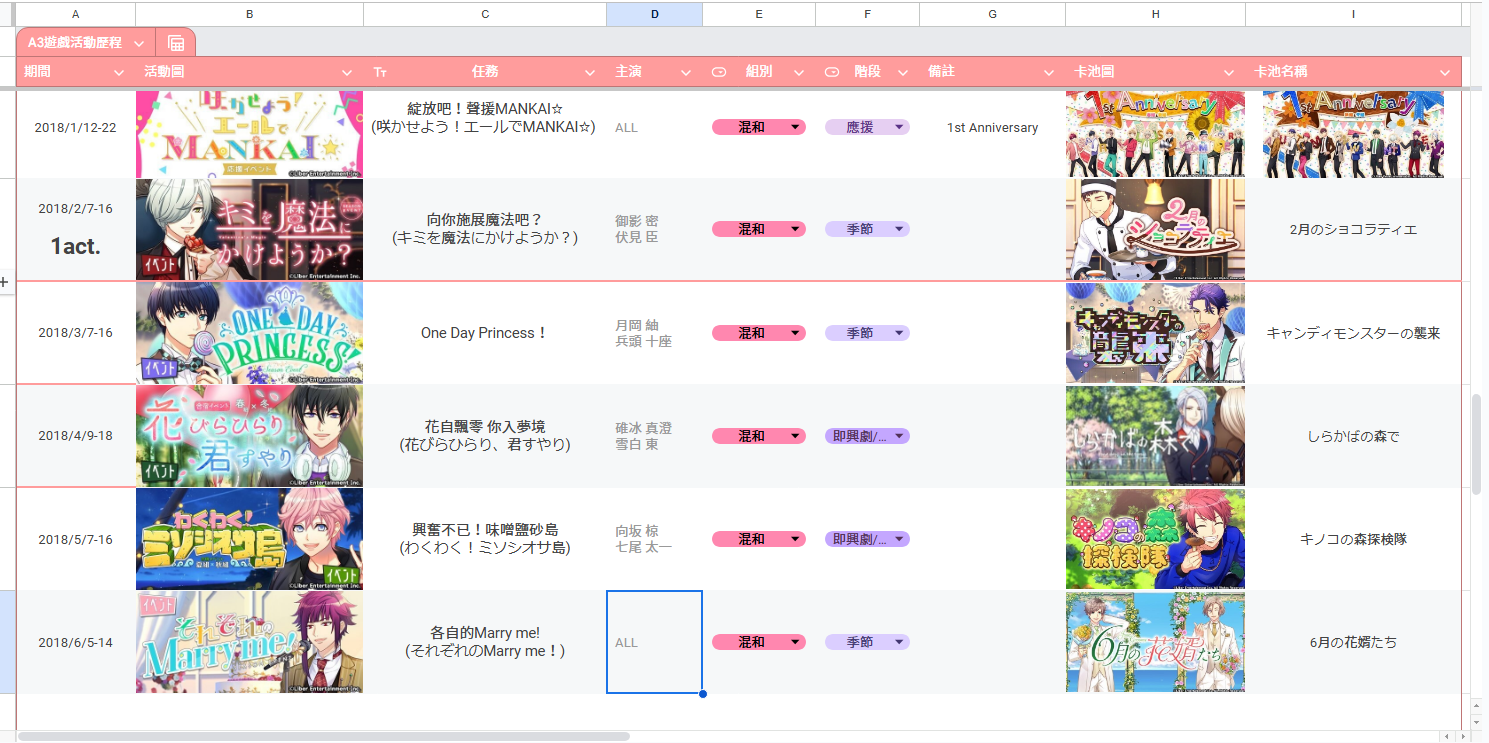Select the '向坂 椋 七尾 太一' cast cell
Screen dimensions: 1489x743
(654, 539)
